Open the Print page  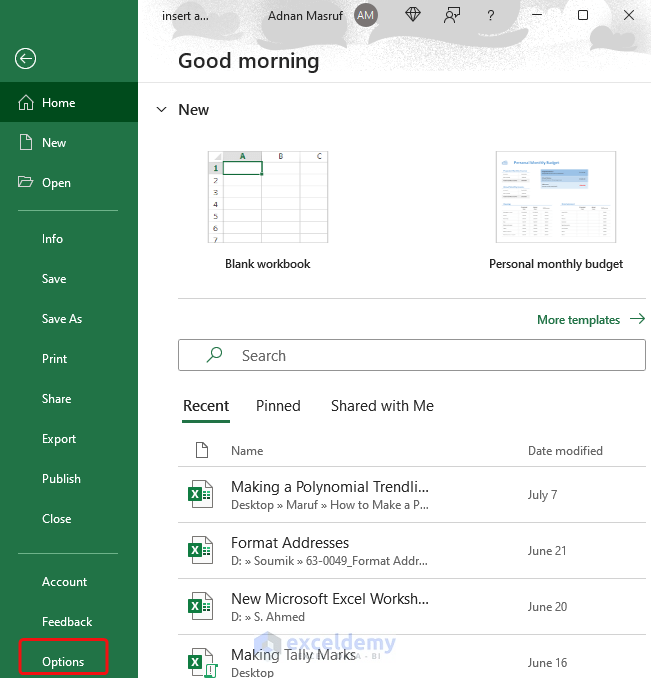point(54,359)
